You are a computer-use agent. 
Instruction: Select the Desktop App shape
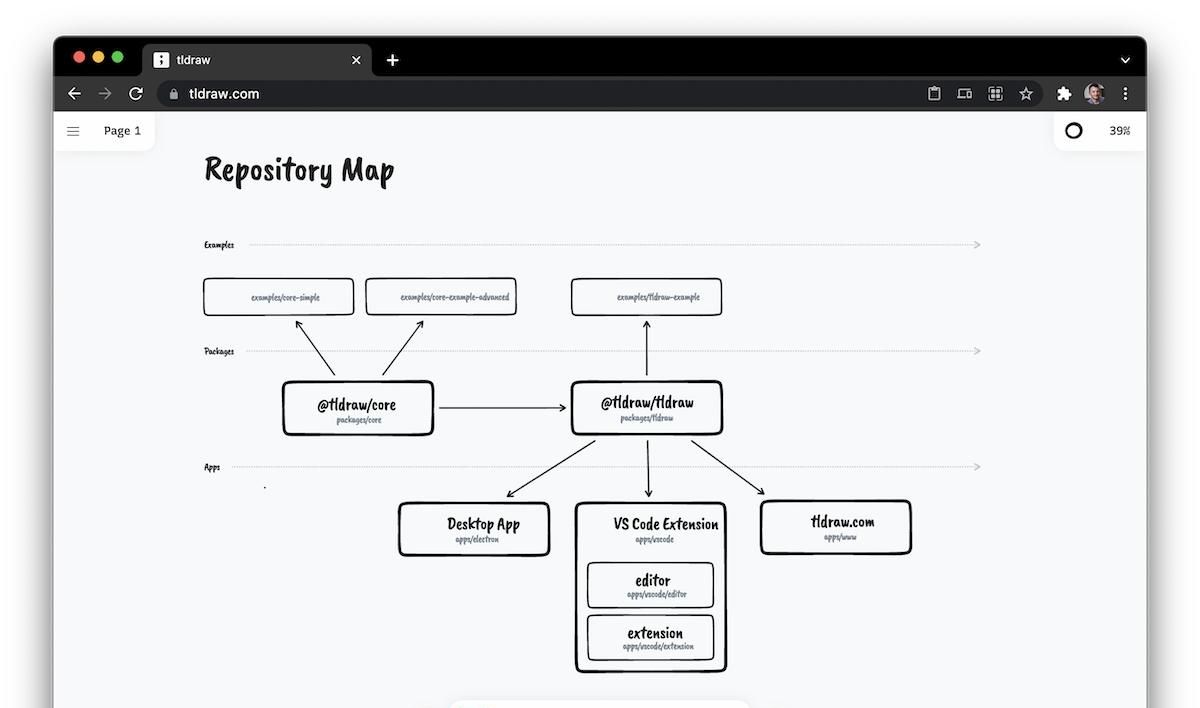(474, 529)
